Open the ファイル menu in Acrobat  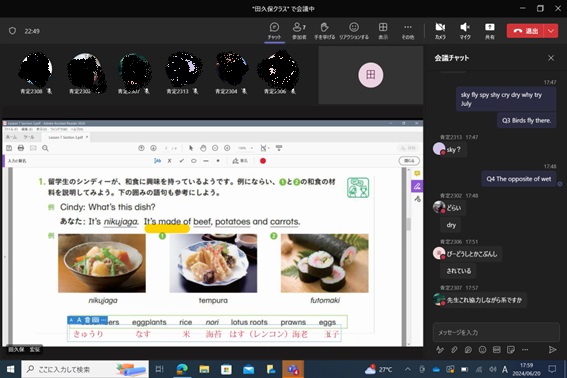point(10,129)
